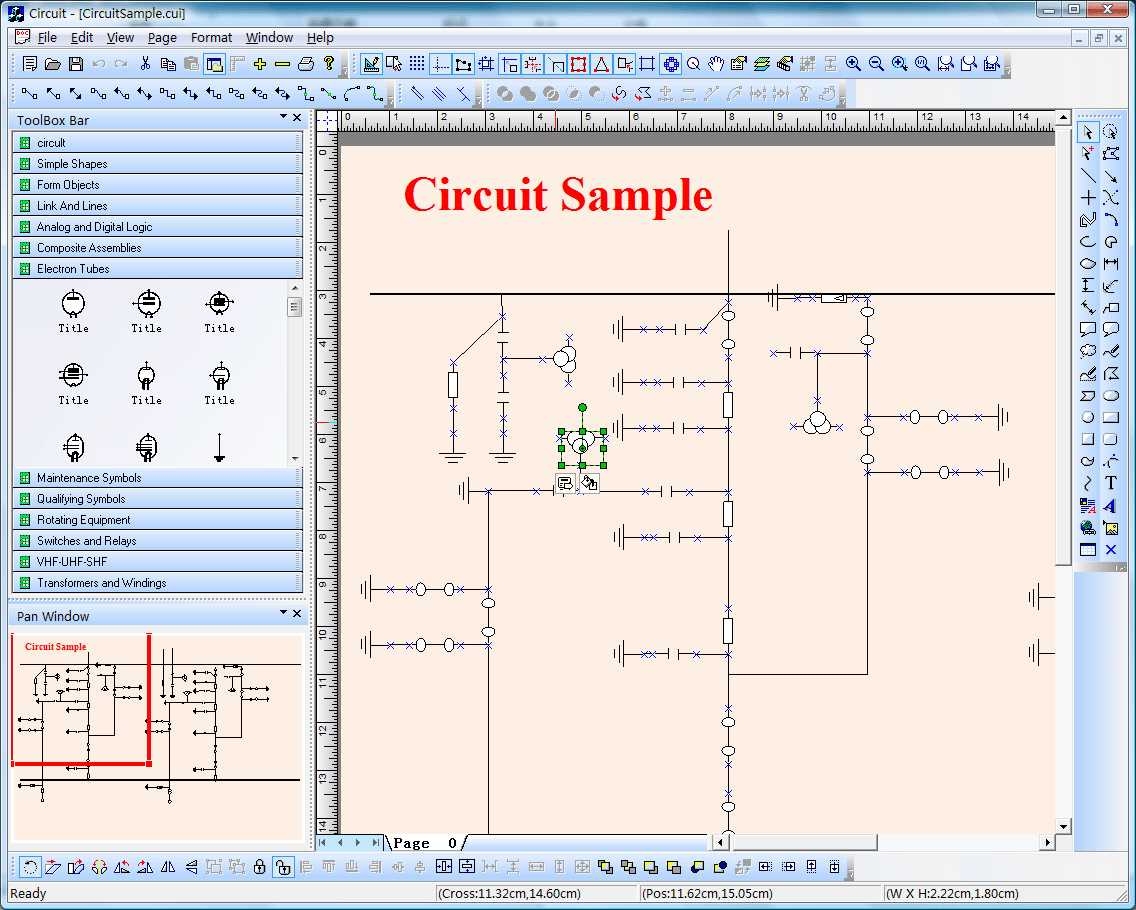Choose the arrow selection tool

click(x=1088, y=131)
